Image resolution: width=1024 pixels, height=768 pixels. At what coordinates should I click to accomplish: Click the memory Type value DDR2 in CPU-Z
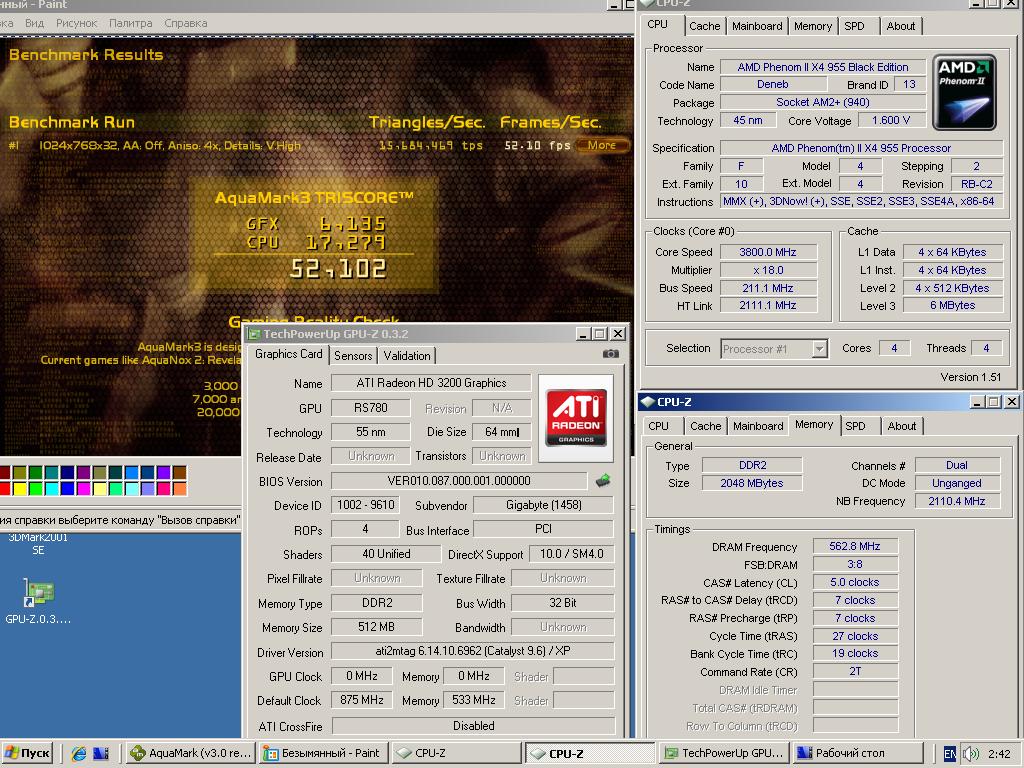752,465
